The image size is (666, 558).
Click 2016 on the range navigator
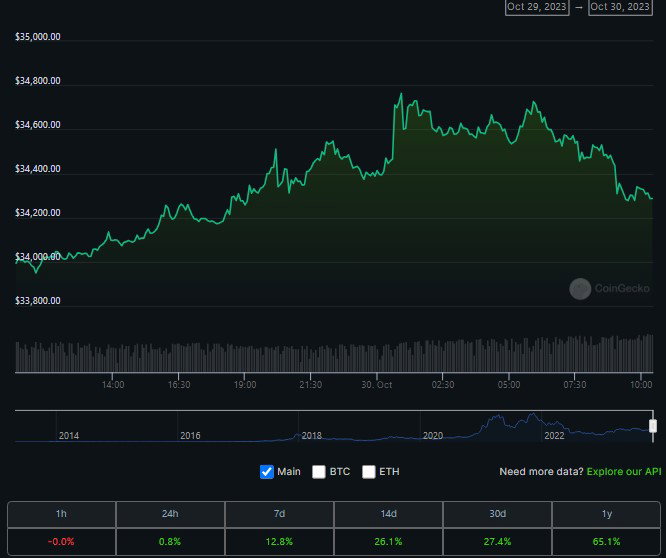[190, 436]
